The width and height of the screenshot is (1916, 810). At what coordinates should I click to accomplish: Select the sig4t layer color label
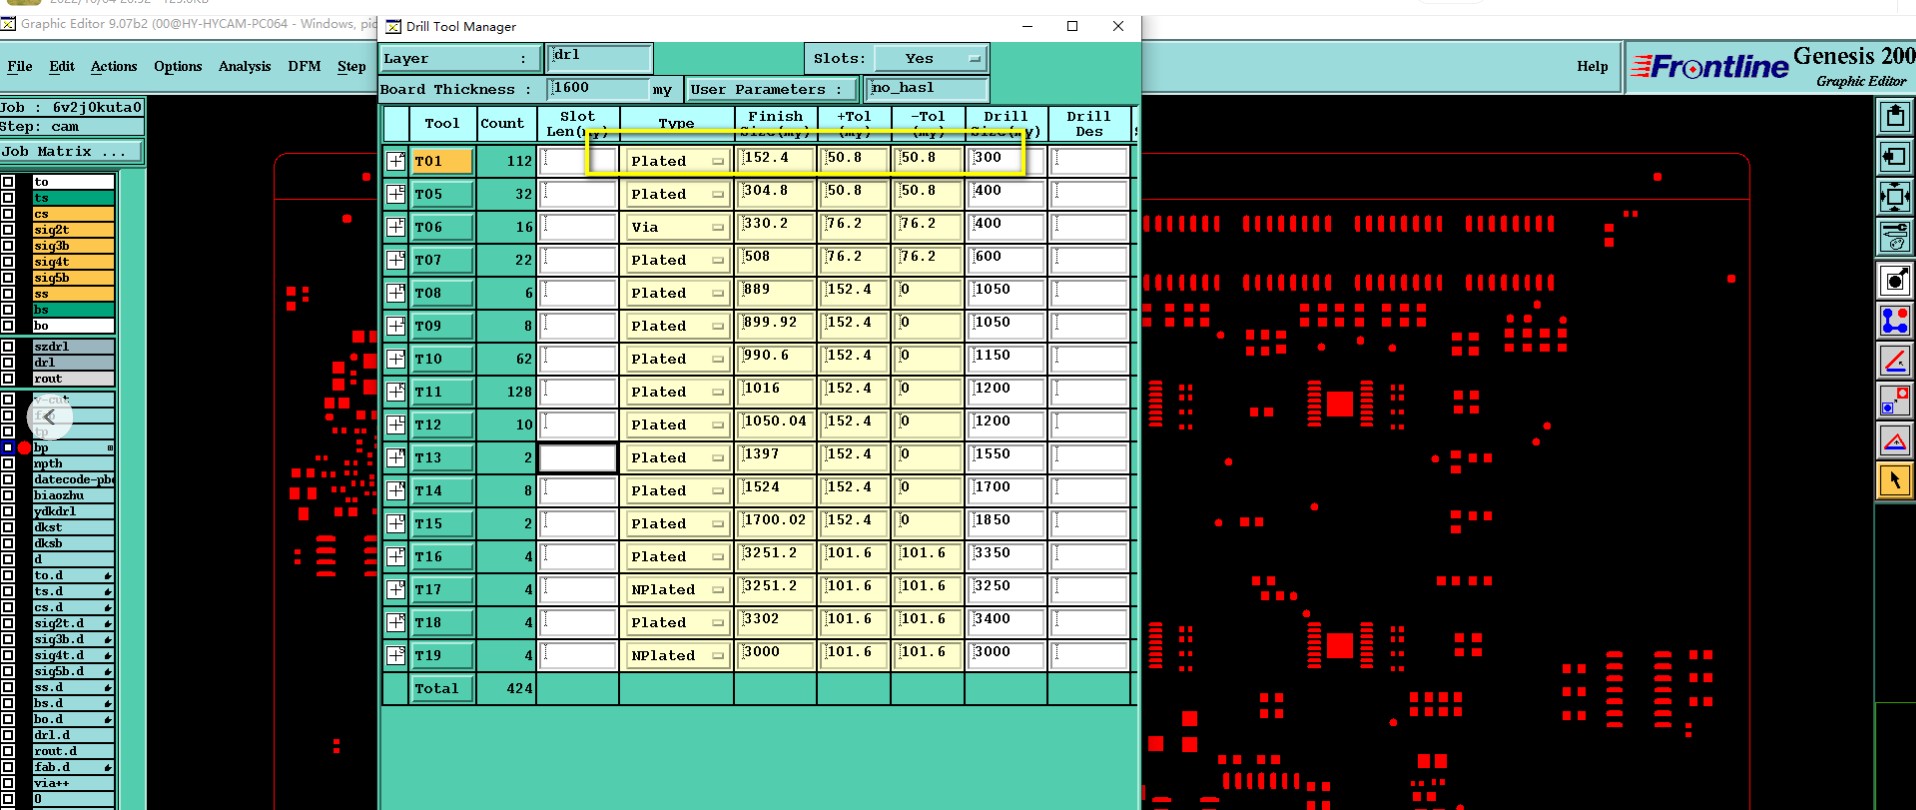coord(73,262)
